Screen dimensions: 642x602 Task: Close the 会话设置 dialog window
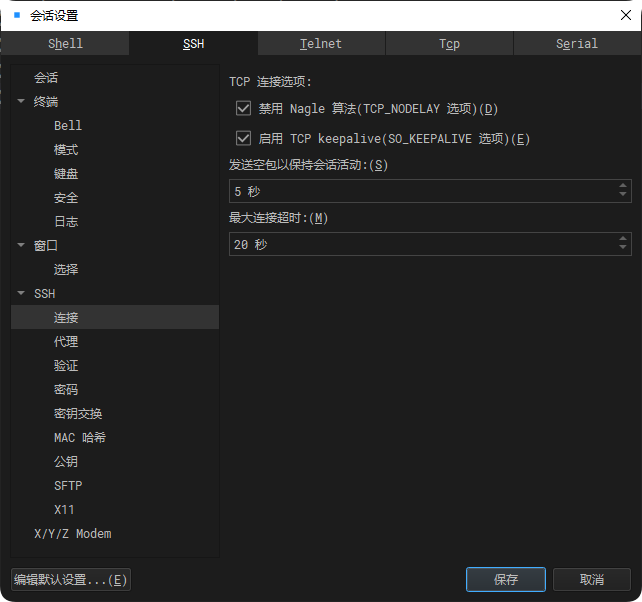(625, 15)
